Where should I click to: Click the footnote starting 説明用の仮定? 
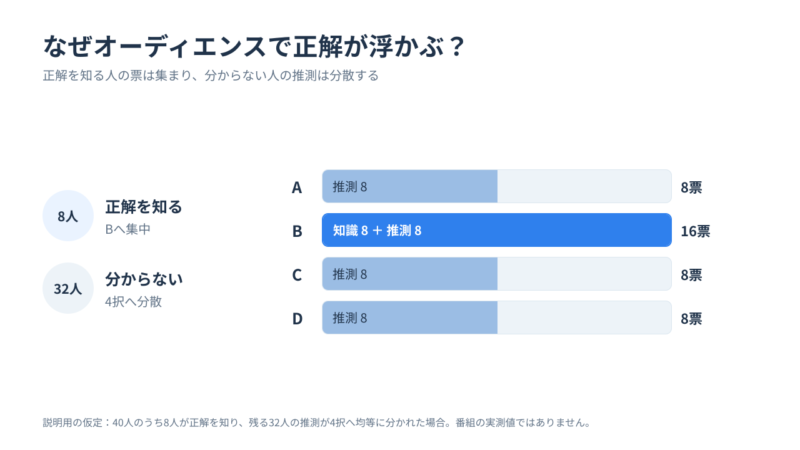click(316, 422)
